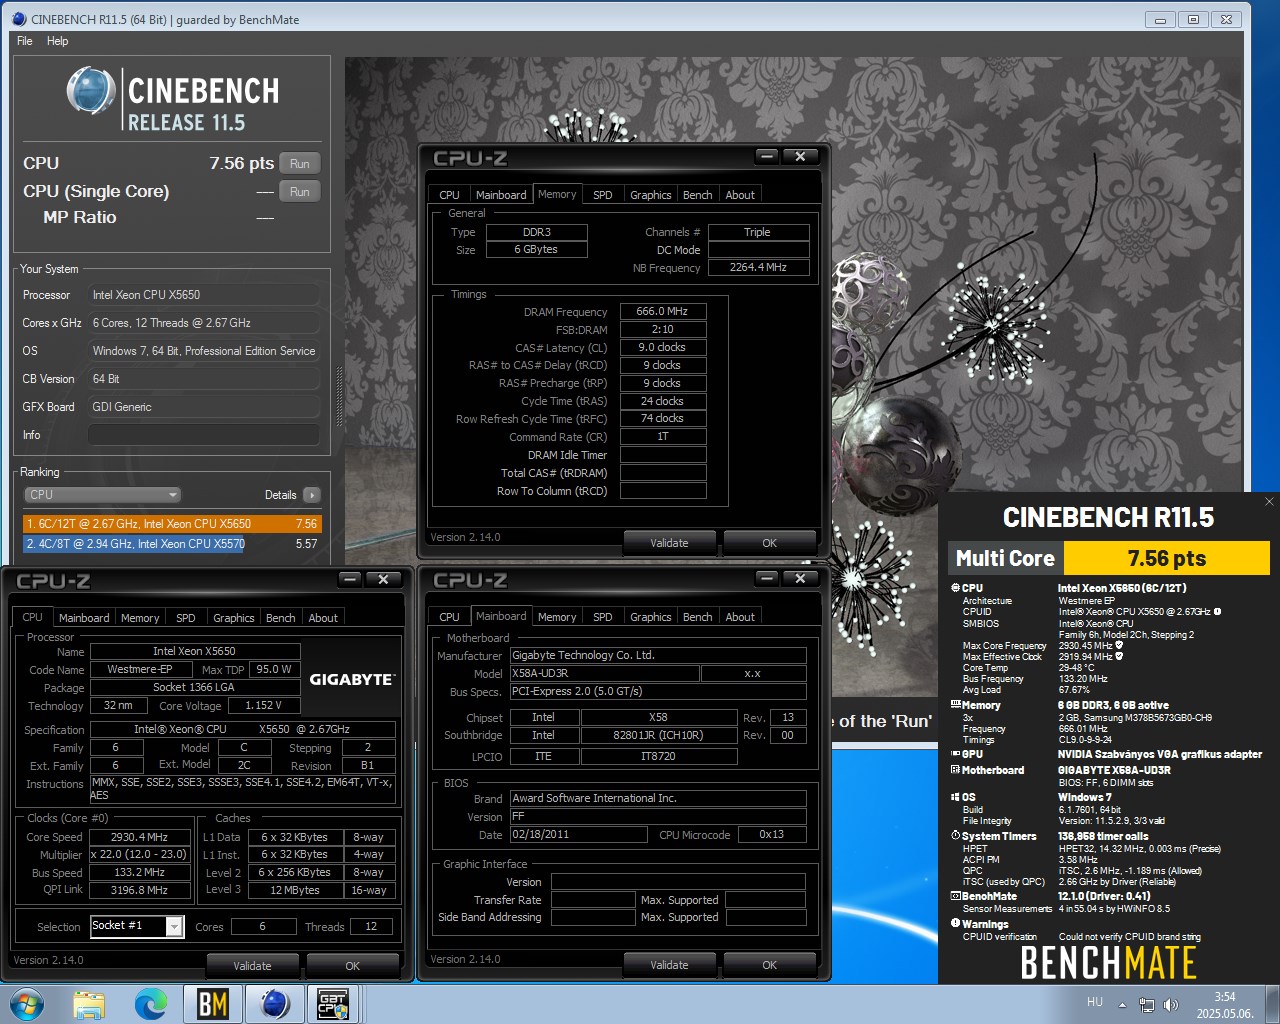Image resolution: width=1280 pixels, height=1024 pixels.
Task: Click the Core Speed 2930.4 MHz value
Action: (x=140, y=837)
